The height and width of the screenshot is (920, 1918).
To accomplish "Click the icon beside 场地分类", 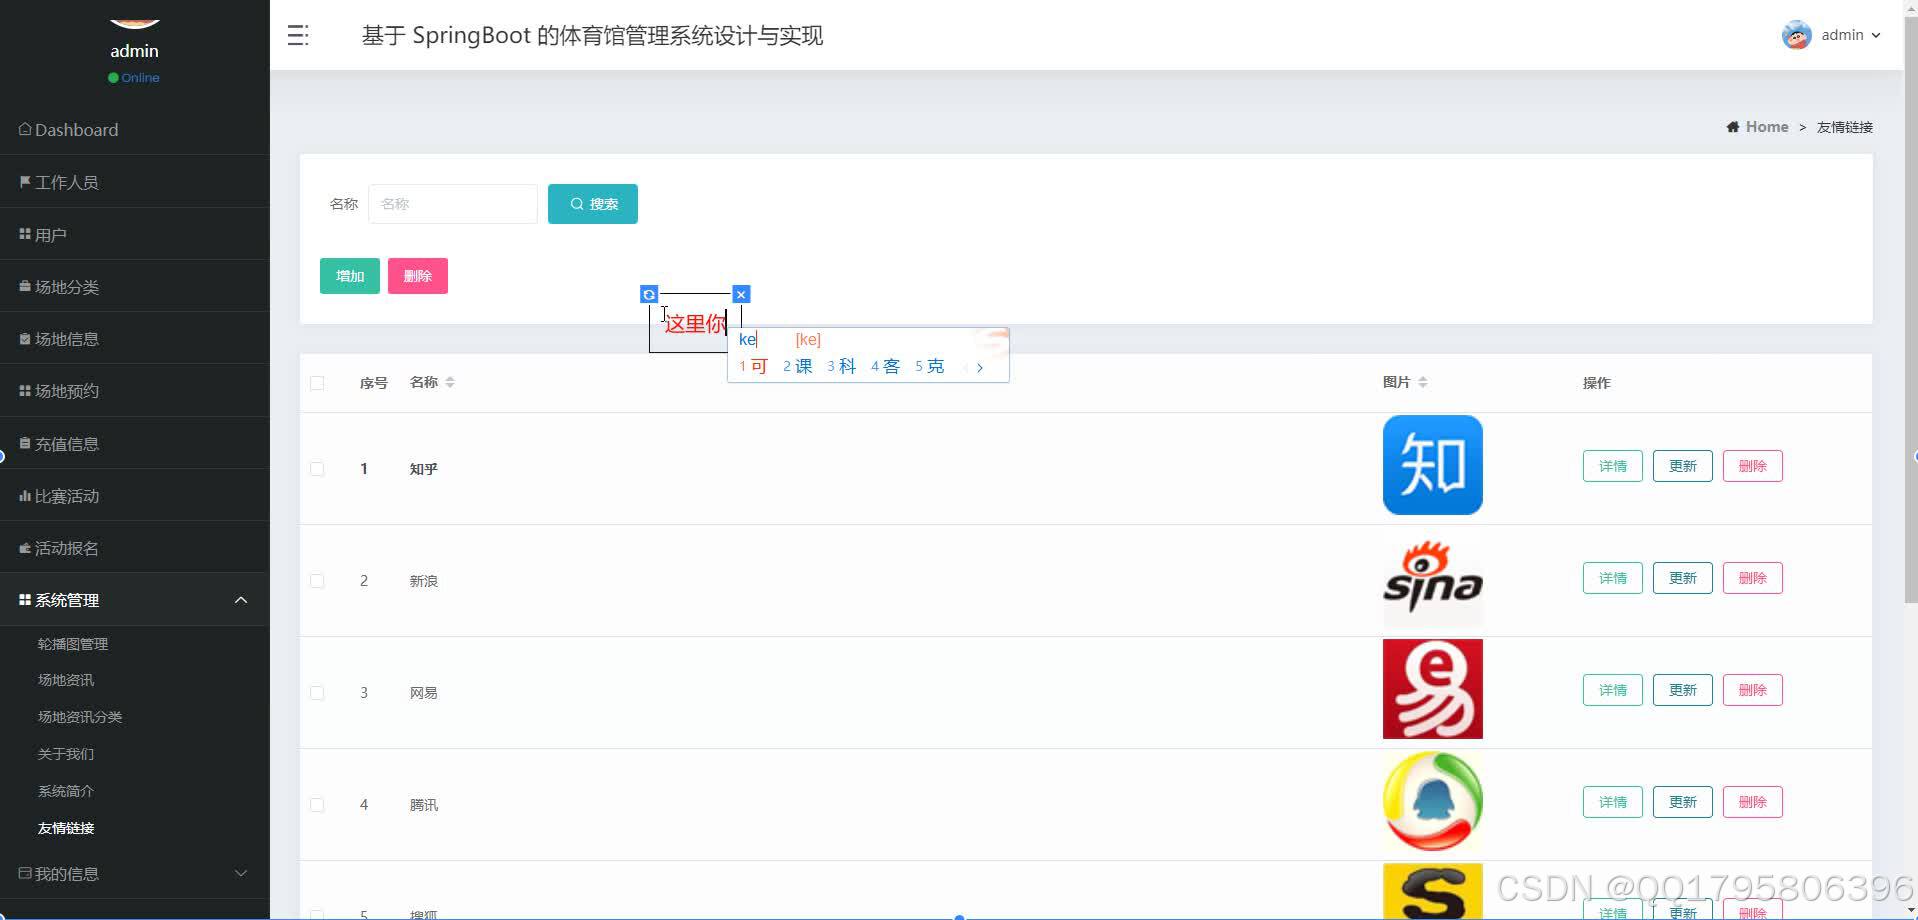I will pyautogui.click(x=25, y=286).
